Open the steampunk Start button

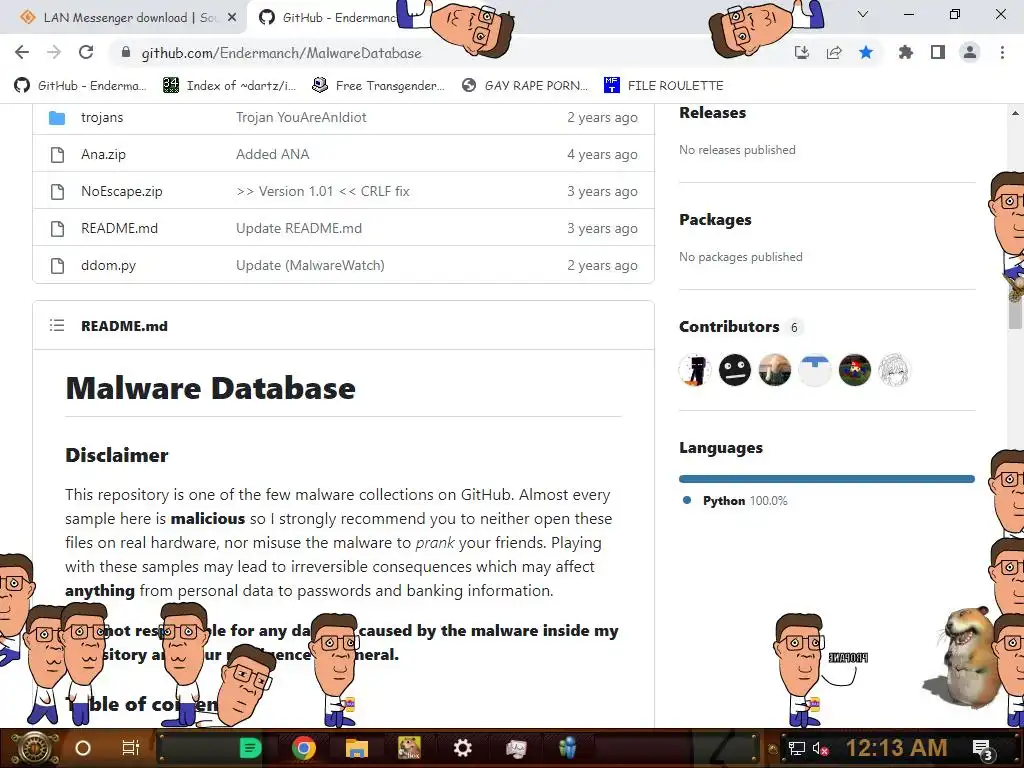point(34,748)
